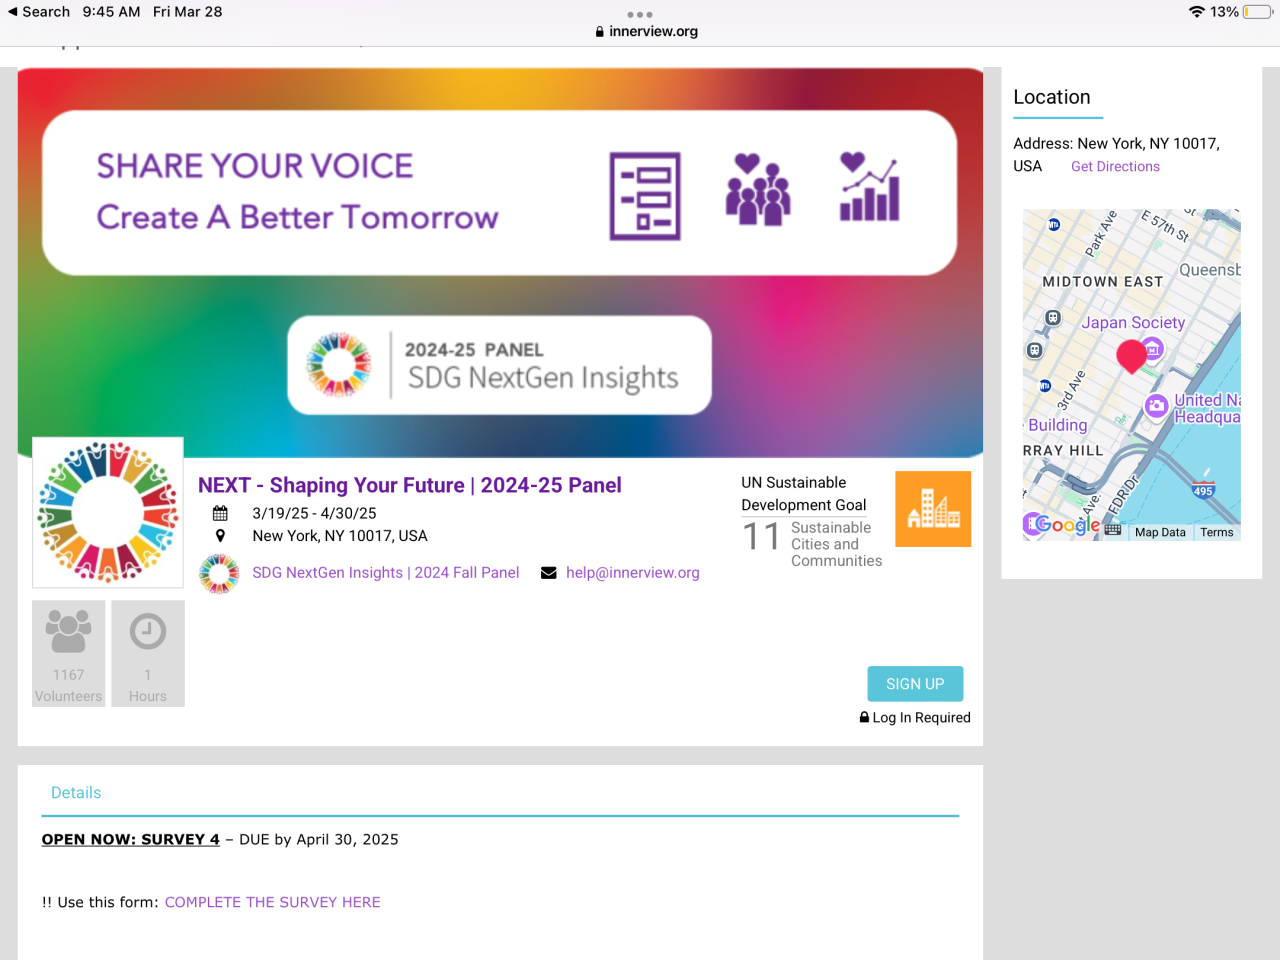Click the bar chart with heart icon
The width and height of the screenshot is (1280, 960).
click(x=869, y=187)
